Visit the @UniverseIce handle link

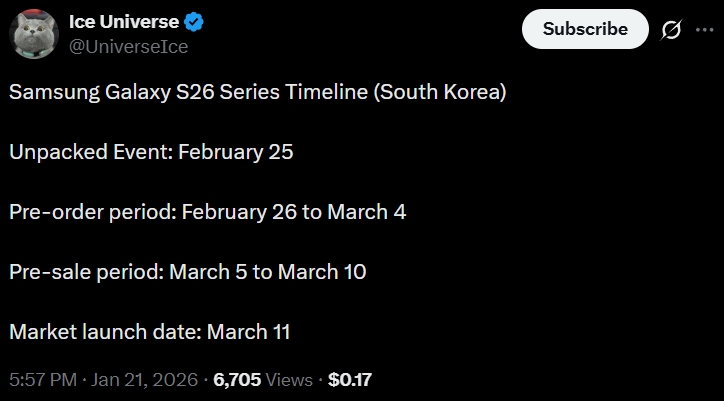pos(128,46)
